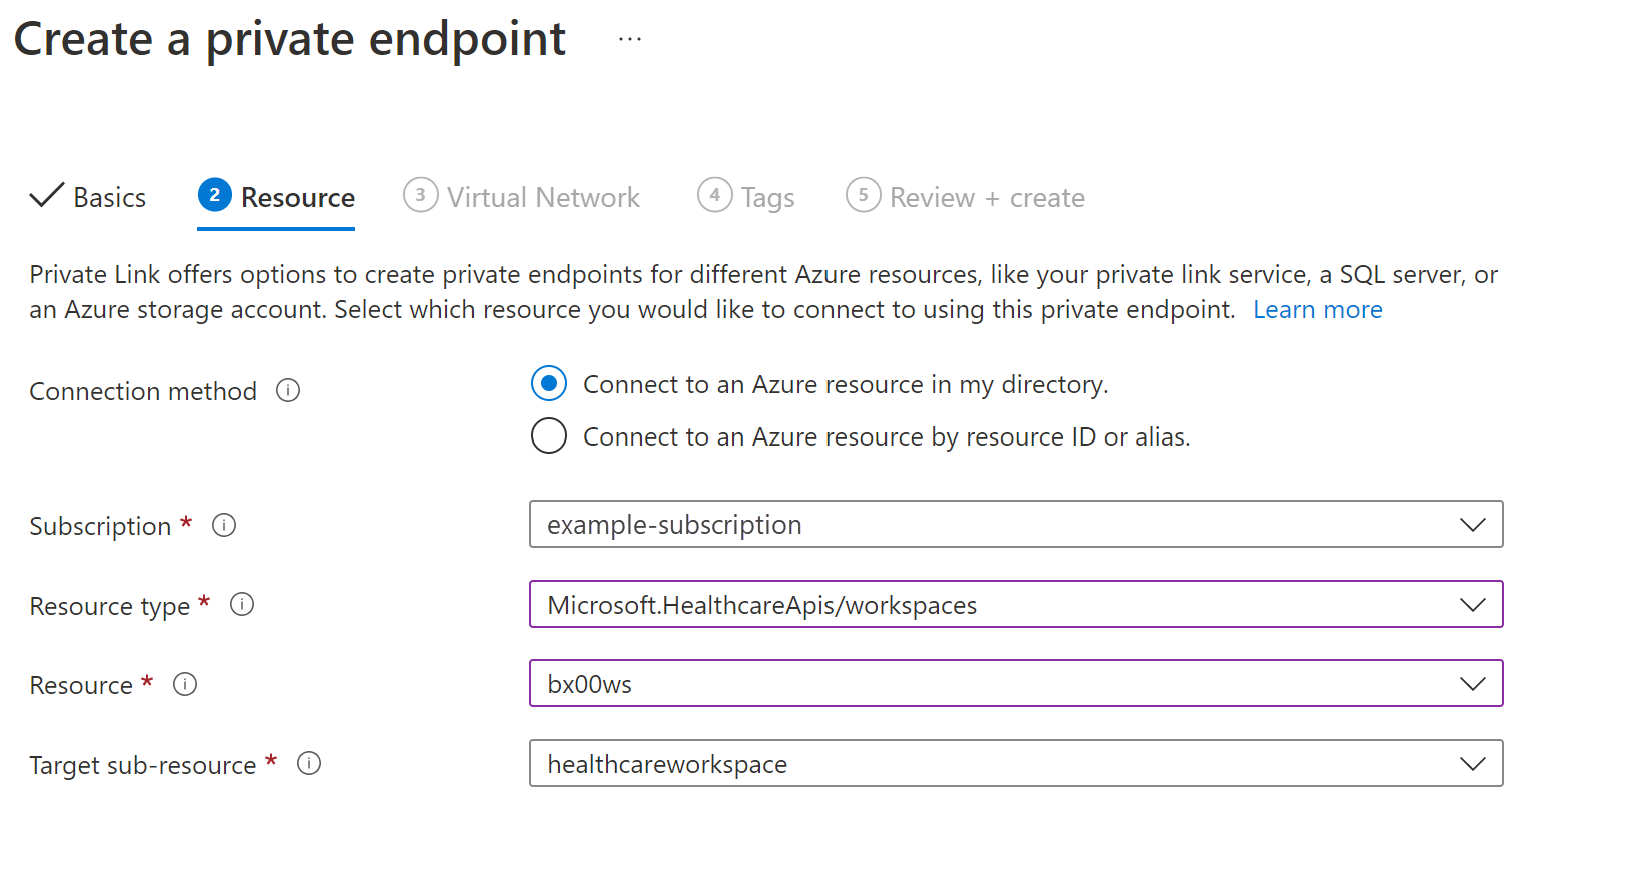Viewport: 1648px width, 878px height.
Task: Click the Target sub-resource label
Action: click(x=143, y=765)
